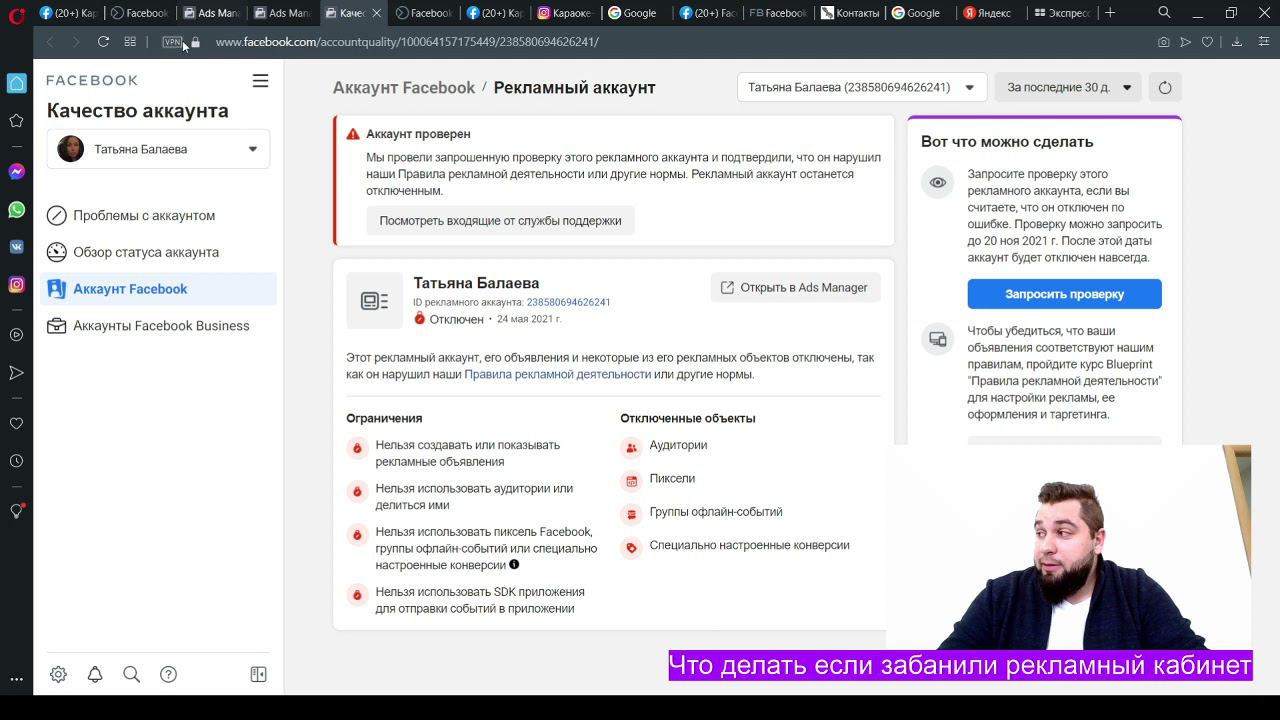Click Специально настроенные конверсии list entry

pos(749,545)
